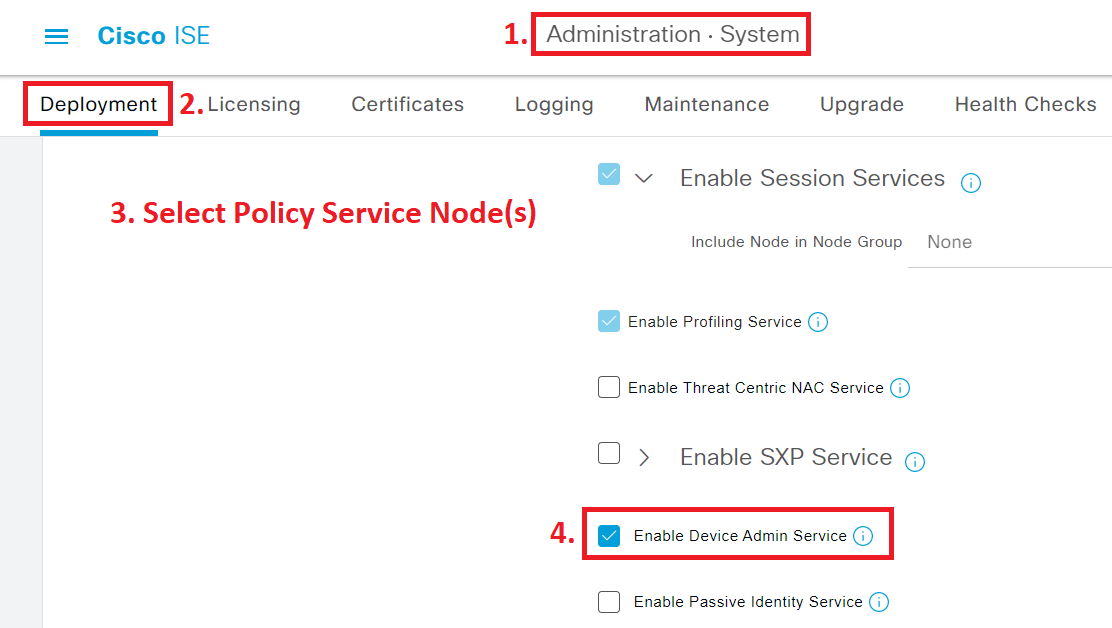Click the Administration System breadcrumb
This screenshot has height=628, width=1112.
pos(671,33)
